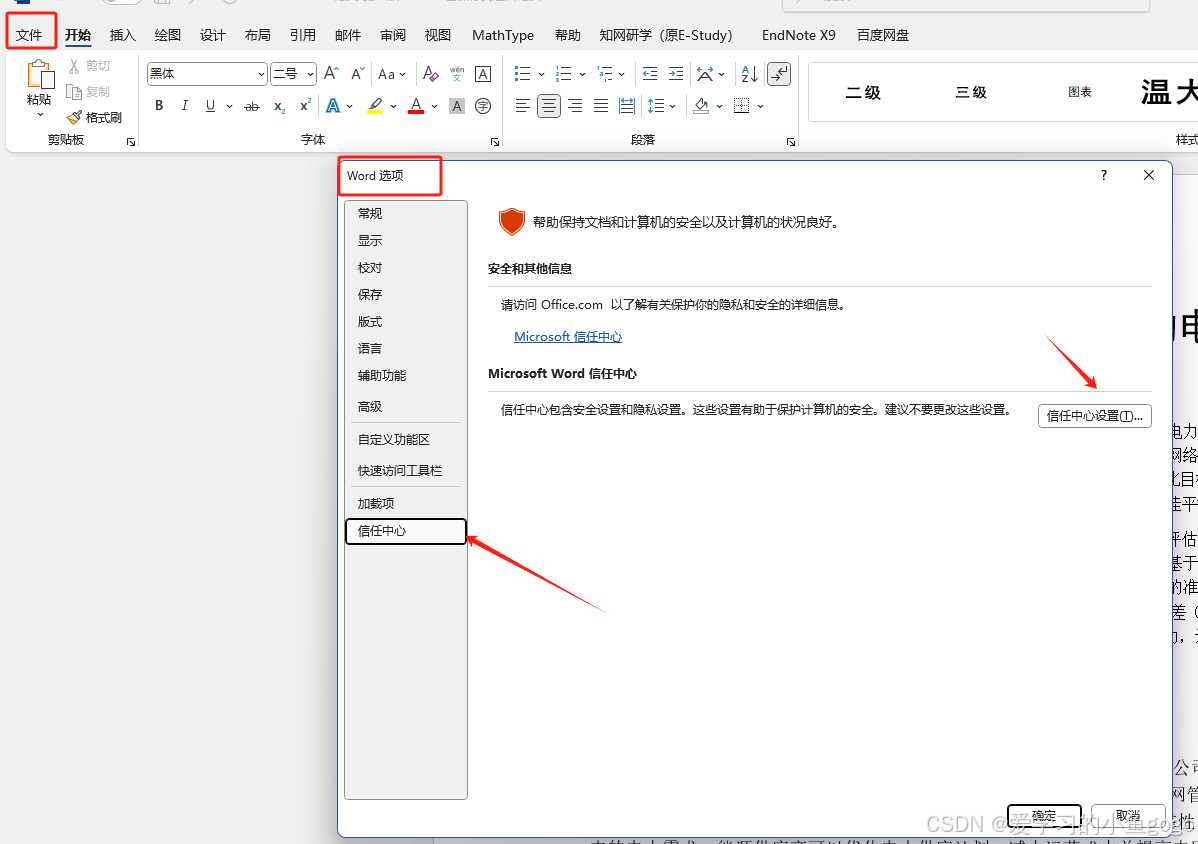Switch to the EndNote X9 tab
This screenshot has height=844, width=1198.
(x=798, y=35)
